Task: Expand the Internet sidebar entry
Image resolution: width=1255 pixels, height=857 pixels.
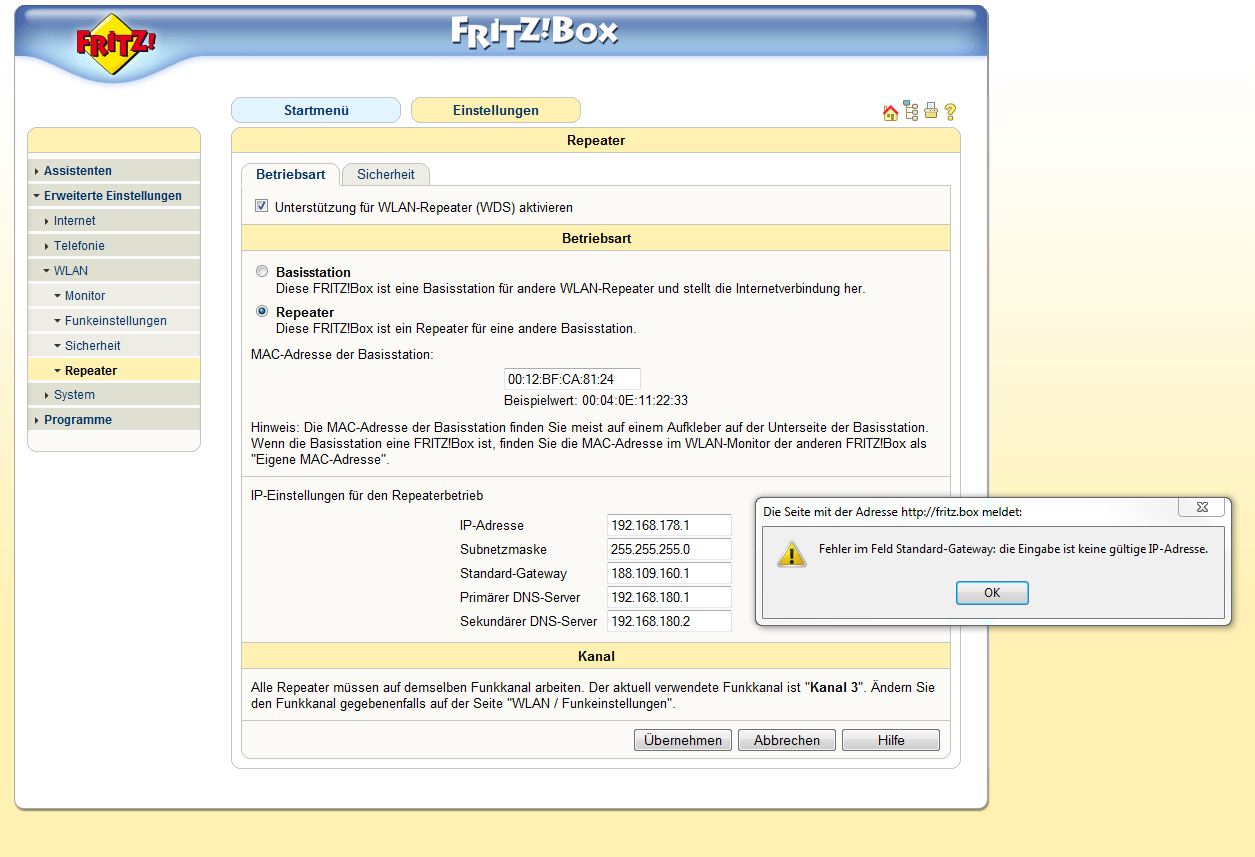Action: coord(75,221)
